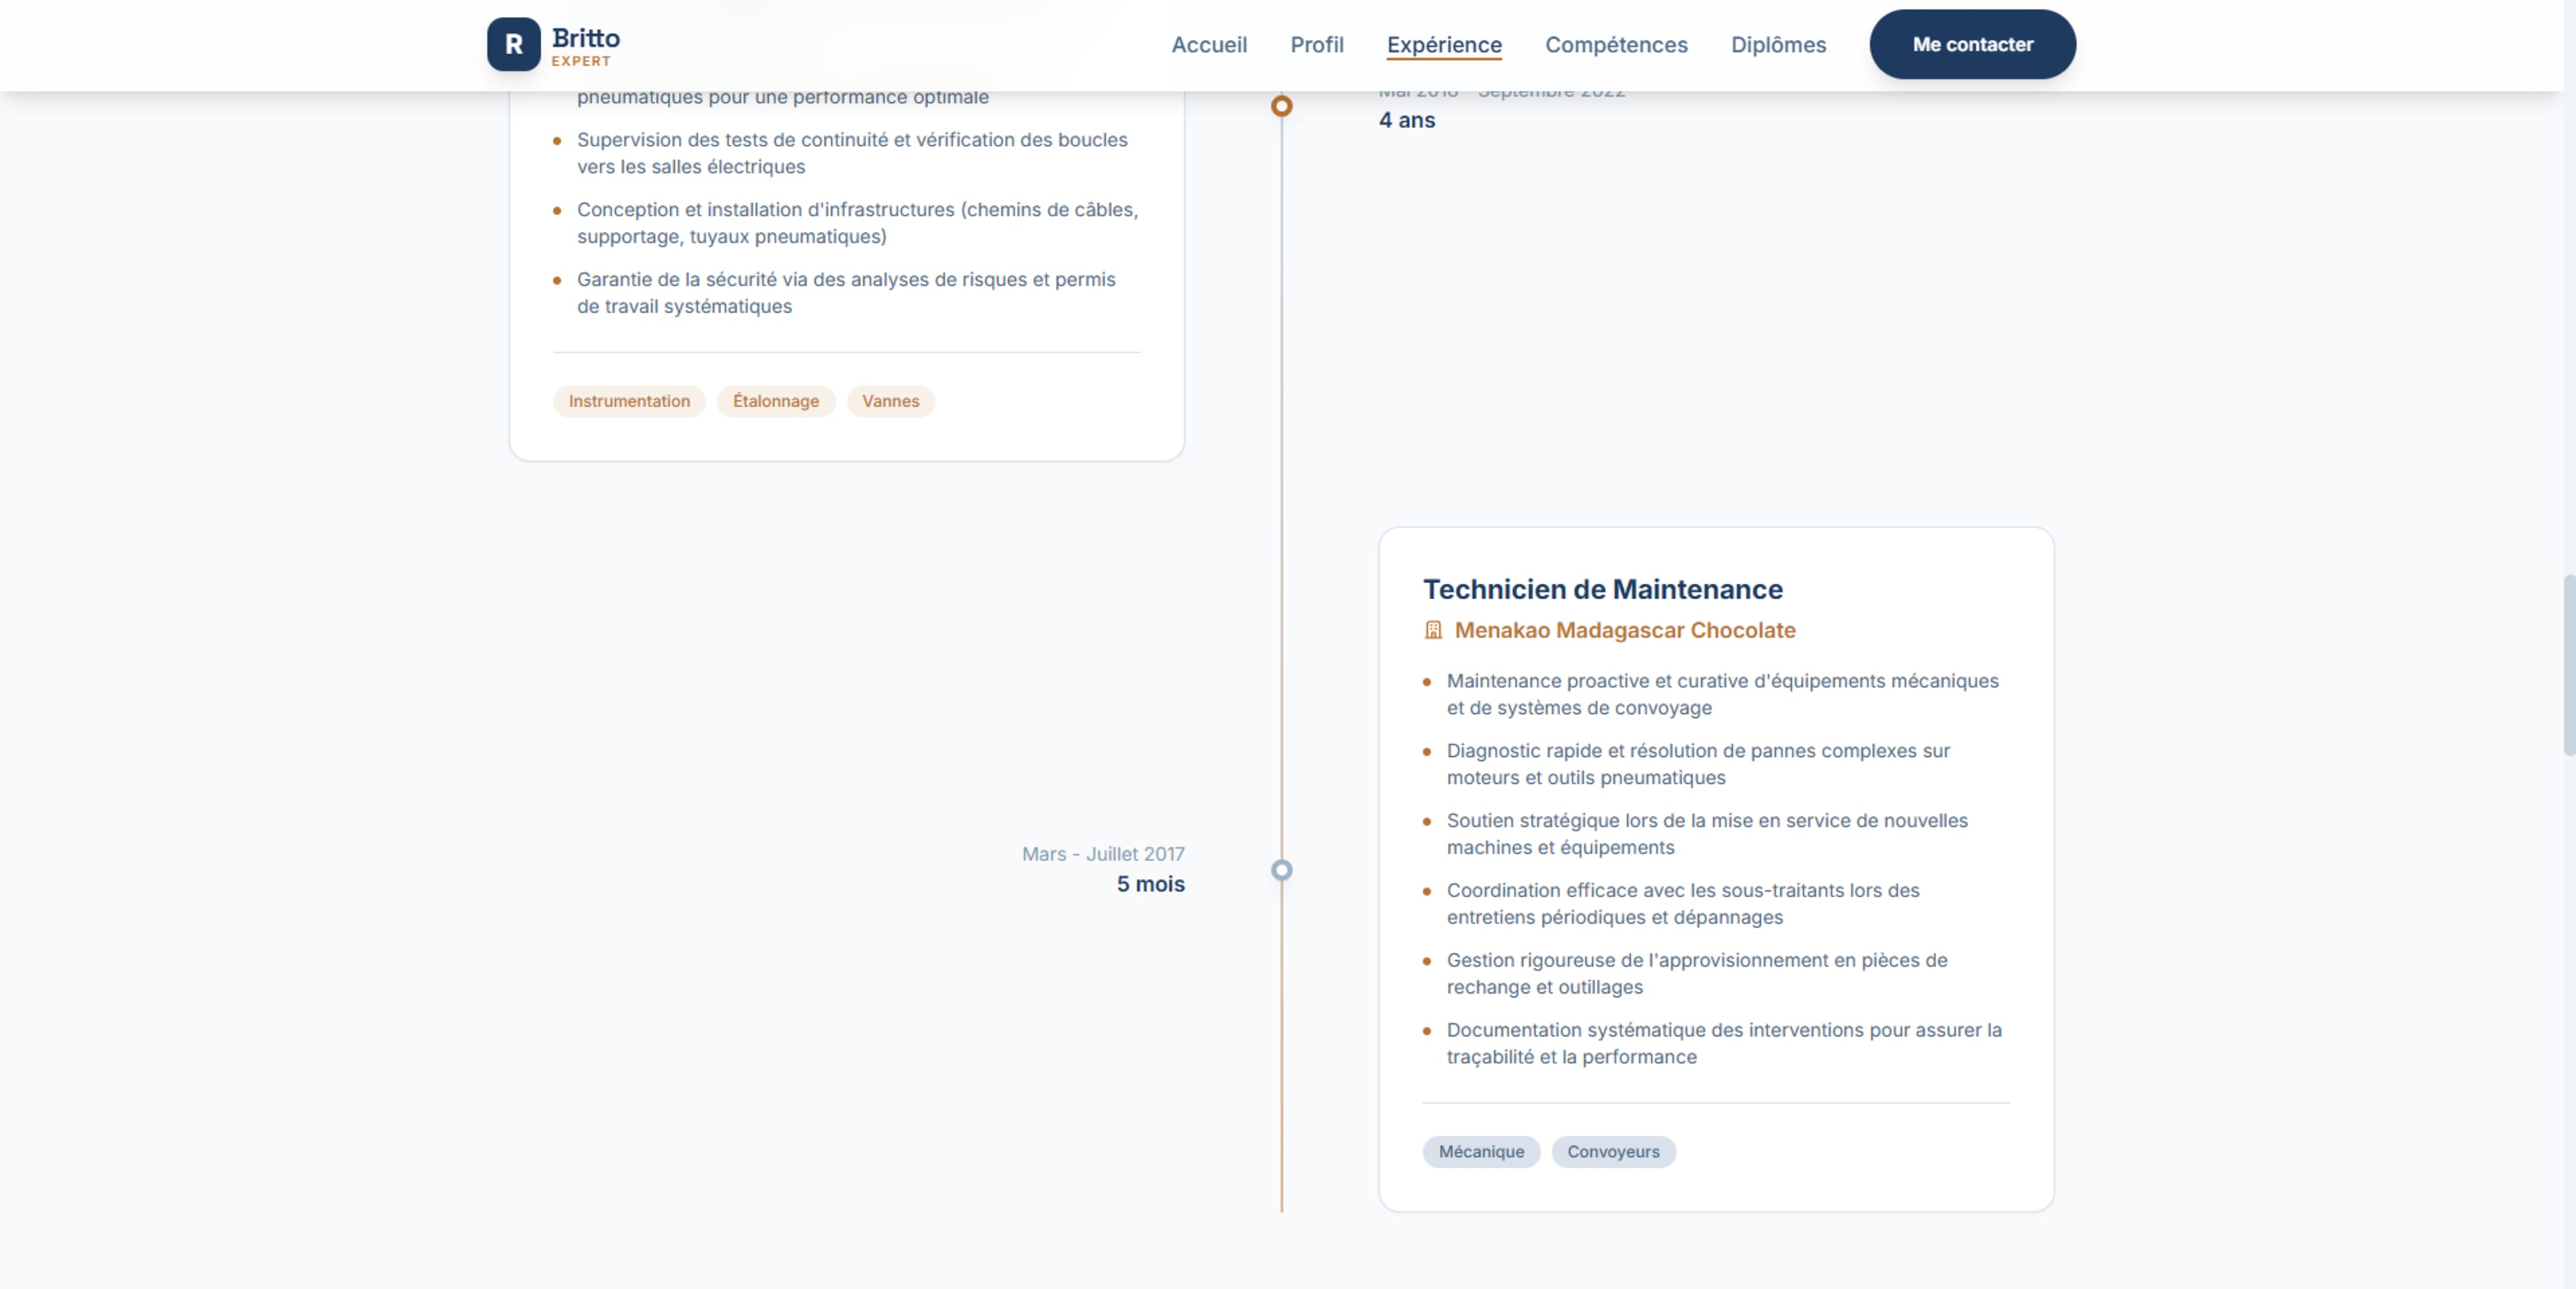Click the 5 mois duration text

(1151, 884)
